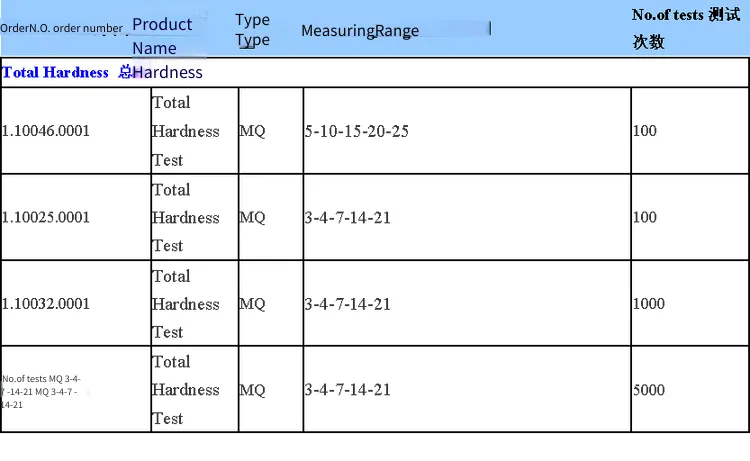Click Total Hardness Test for 1.10032.0001

point(186,304)
